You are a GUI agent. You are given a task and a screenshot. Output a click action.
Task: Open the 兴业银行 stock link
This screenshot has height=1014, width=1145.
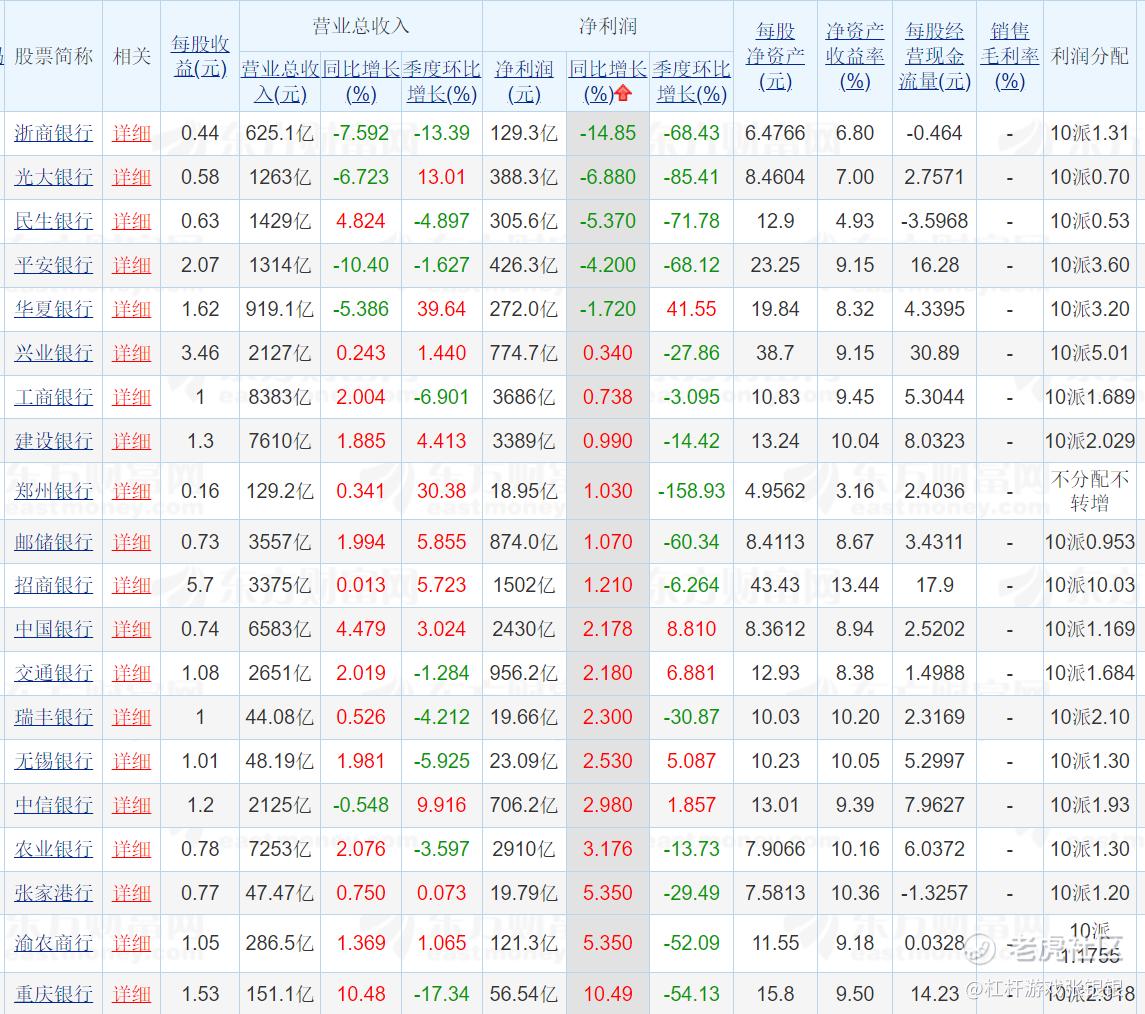pos(53,353)
